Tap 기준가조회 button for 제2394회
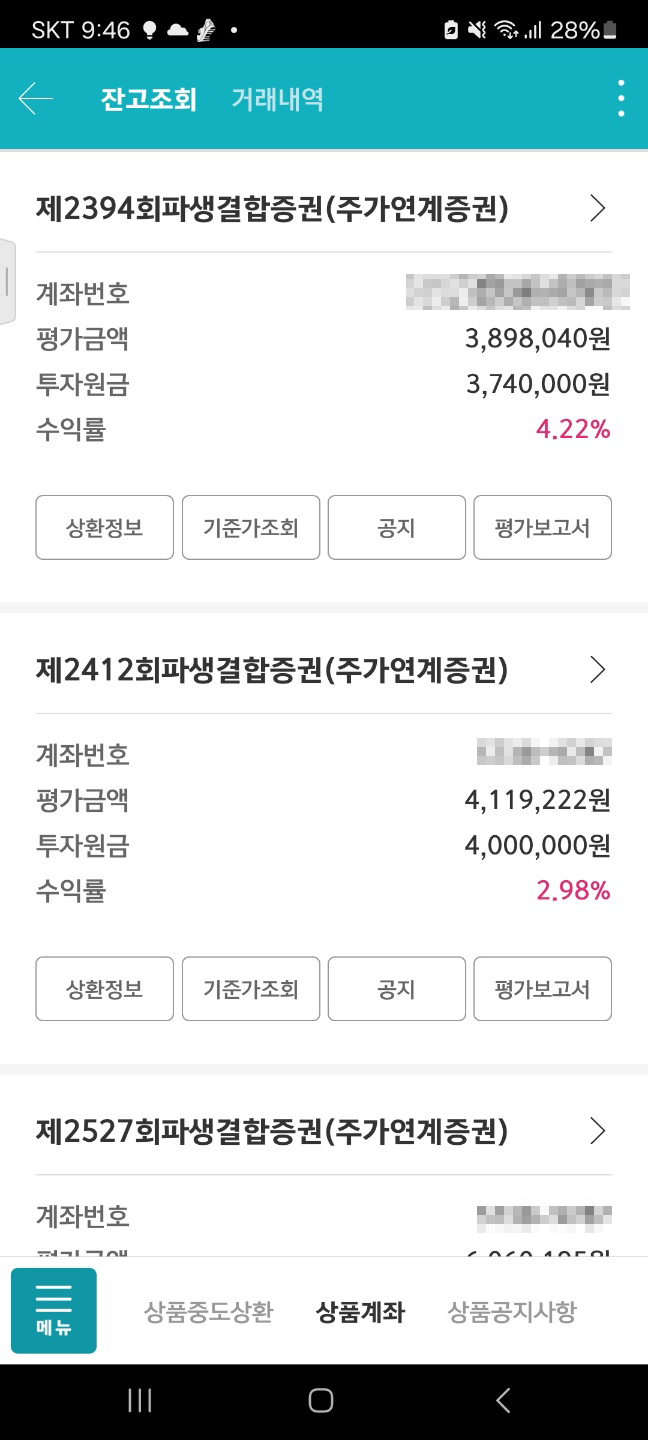 click(251, 527)
